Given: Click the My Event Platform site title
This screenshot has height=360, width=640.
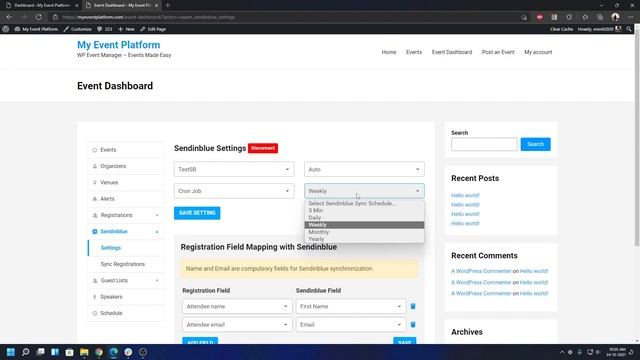Looking at the screenshot, I should coord(119,45).
